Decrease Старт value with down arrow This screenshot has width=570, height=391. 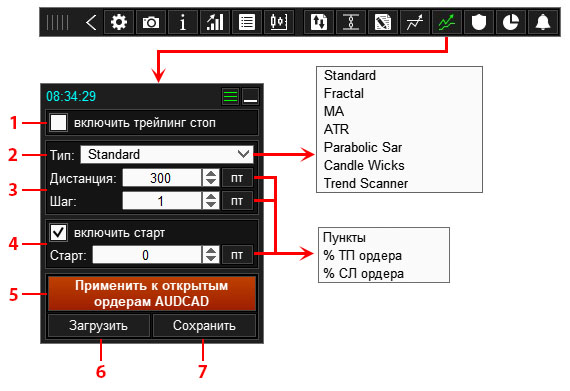tap(211, 259)
